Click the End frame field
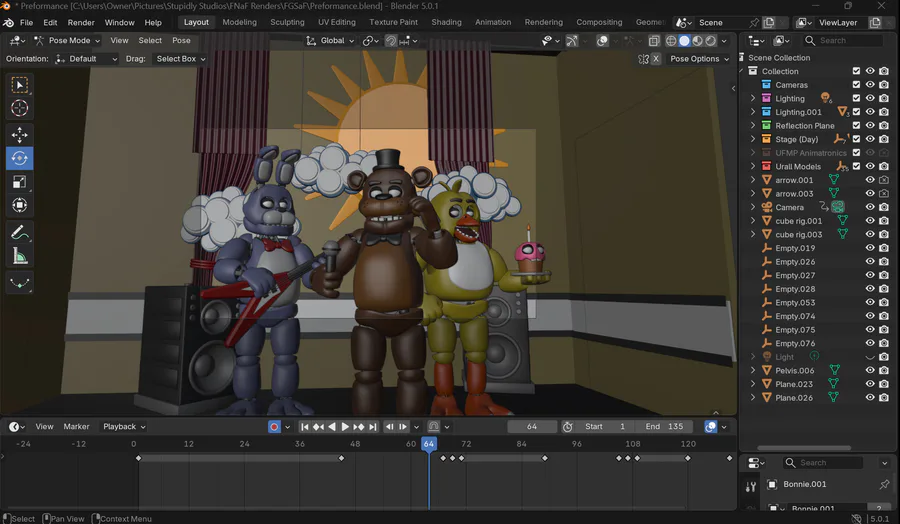Screen dimensions: 900x524 point(664,427)
